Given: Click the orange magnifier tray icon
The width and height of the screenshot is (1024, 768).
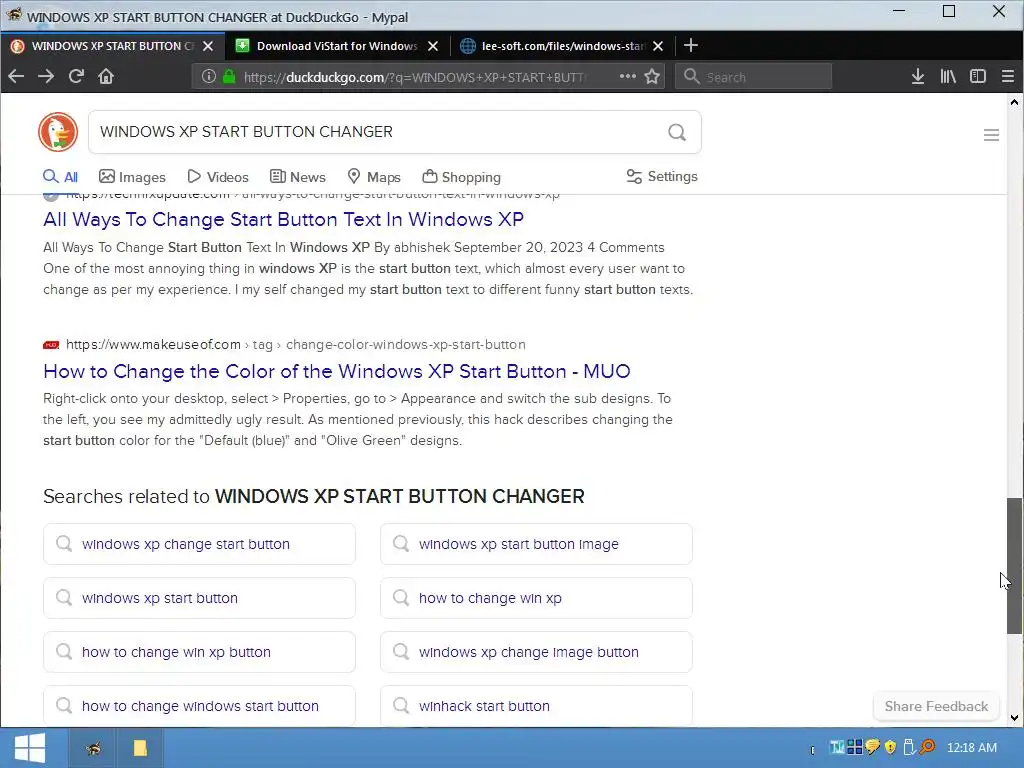Looking at the screenshot, I should click(927, 747).
